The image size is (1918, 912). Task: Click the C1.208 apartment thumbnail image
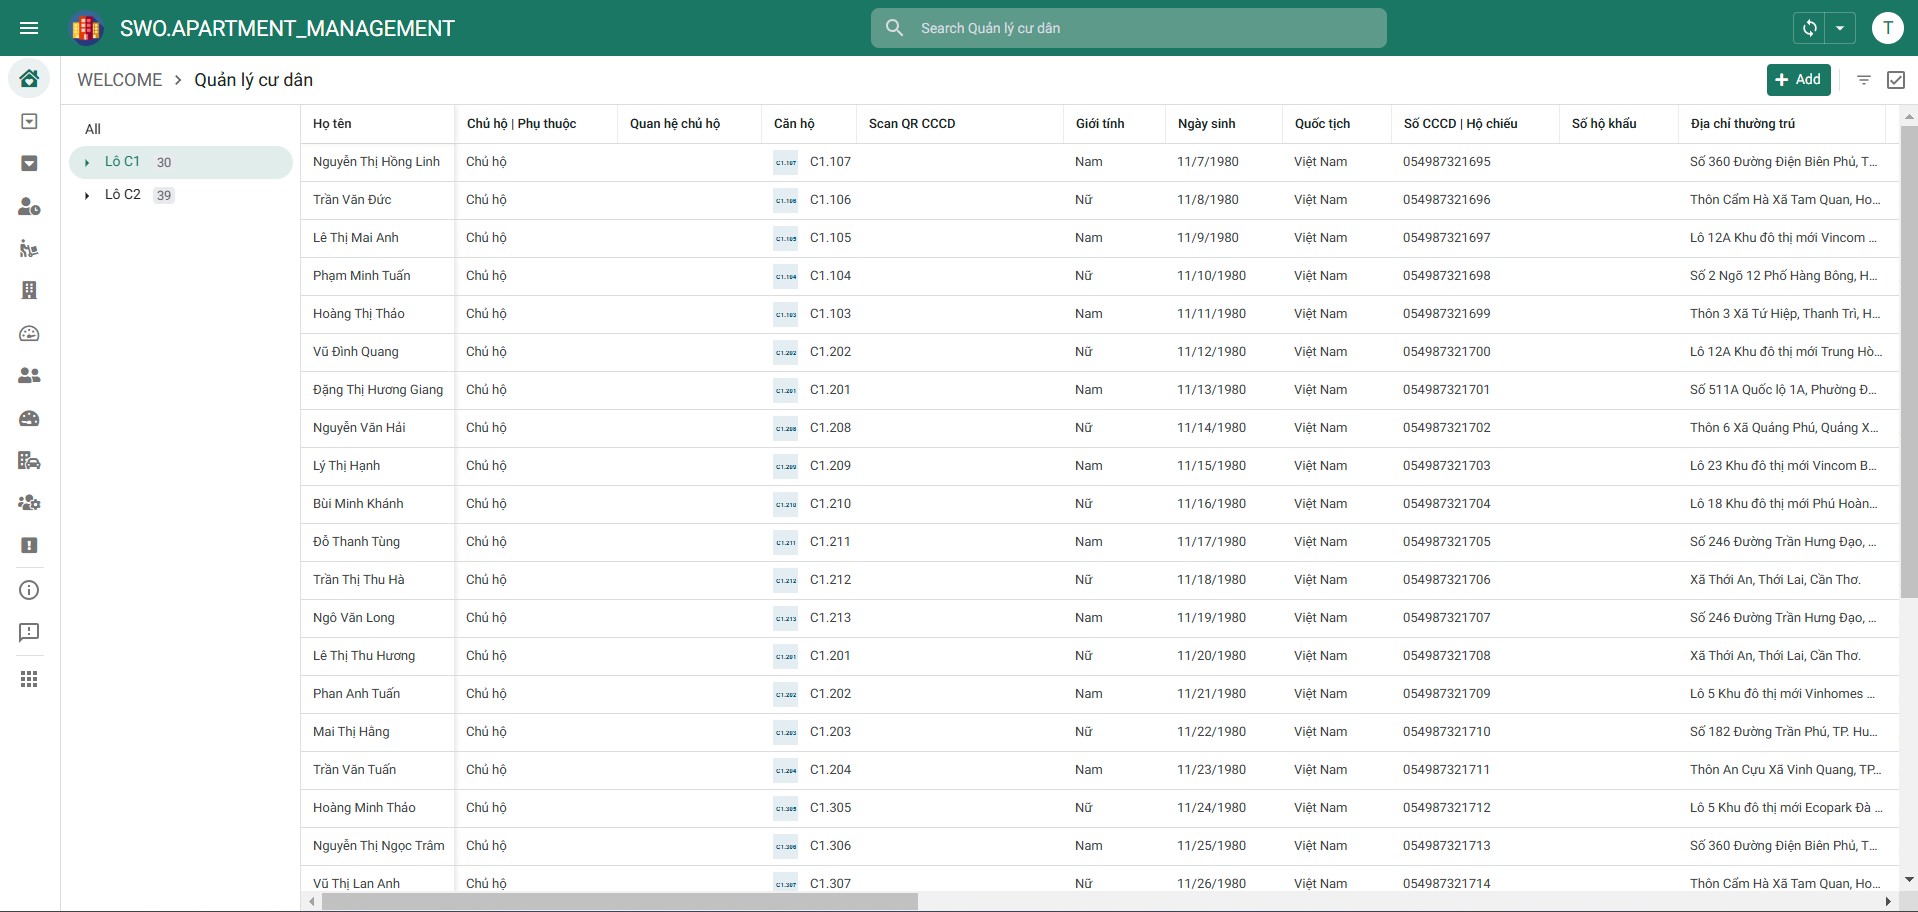[x=786, y=428]
